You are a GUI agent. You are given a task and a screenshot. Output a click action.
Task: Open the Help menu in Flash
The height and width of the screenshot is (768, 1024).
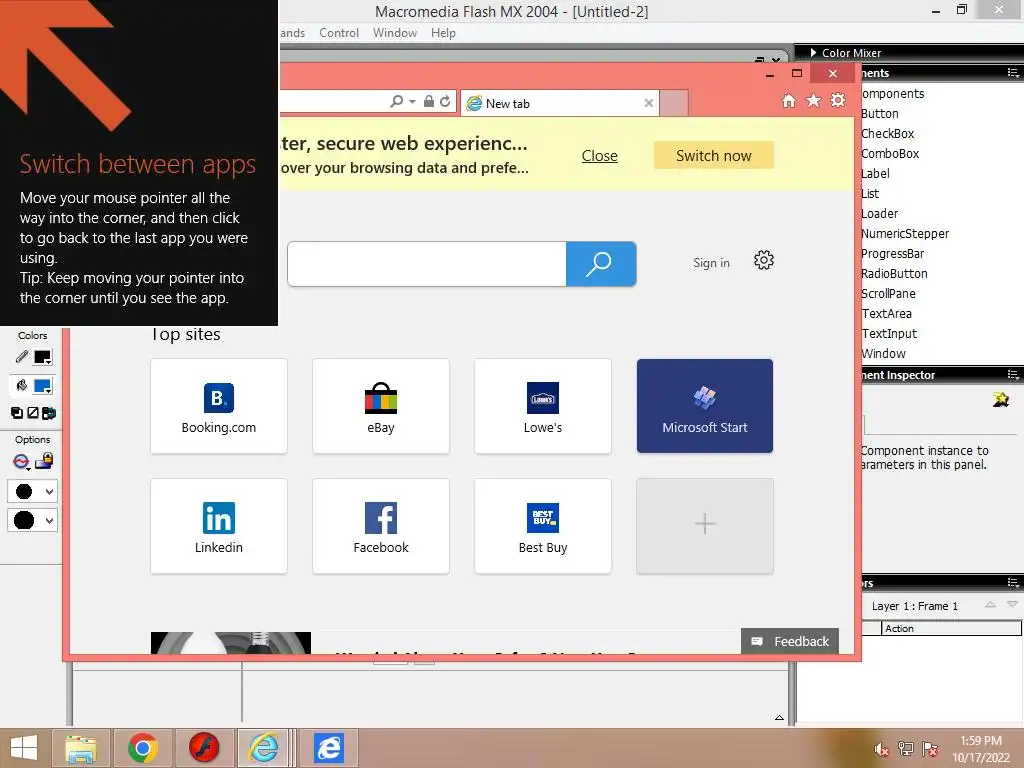pyautogui.click(x=443, y=33)
